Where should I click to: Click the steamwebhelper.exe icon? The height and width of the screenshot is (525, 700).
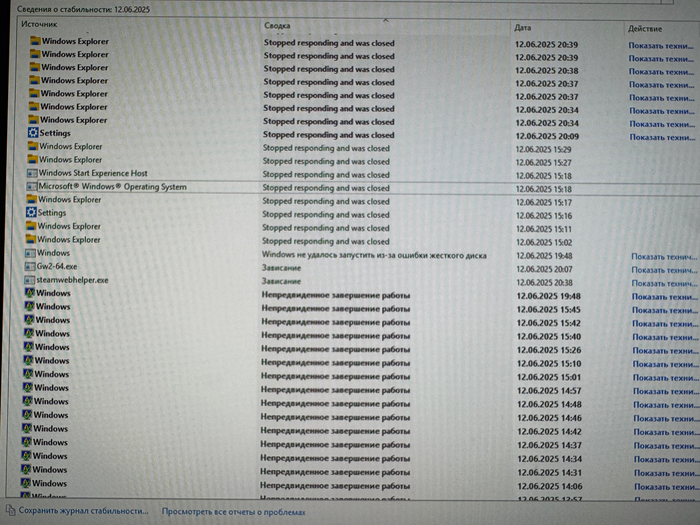coord(29,281)
